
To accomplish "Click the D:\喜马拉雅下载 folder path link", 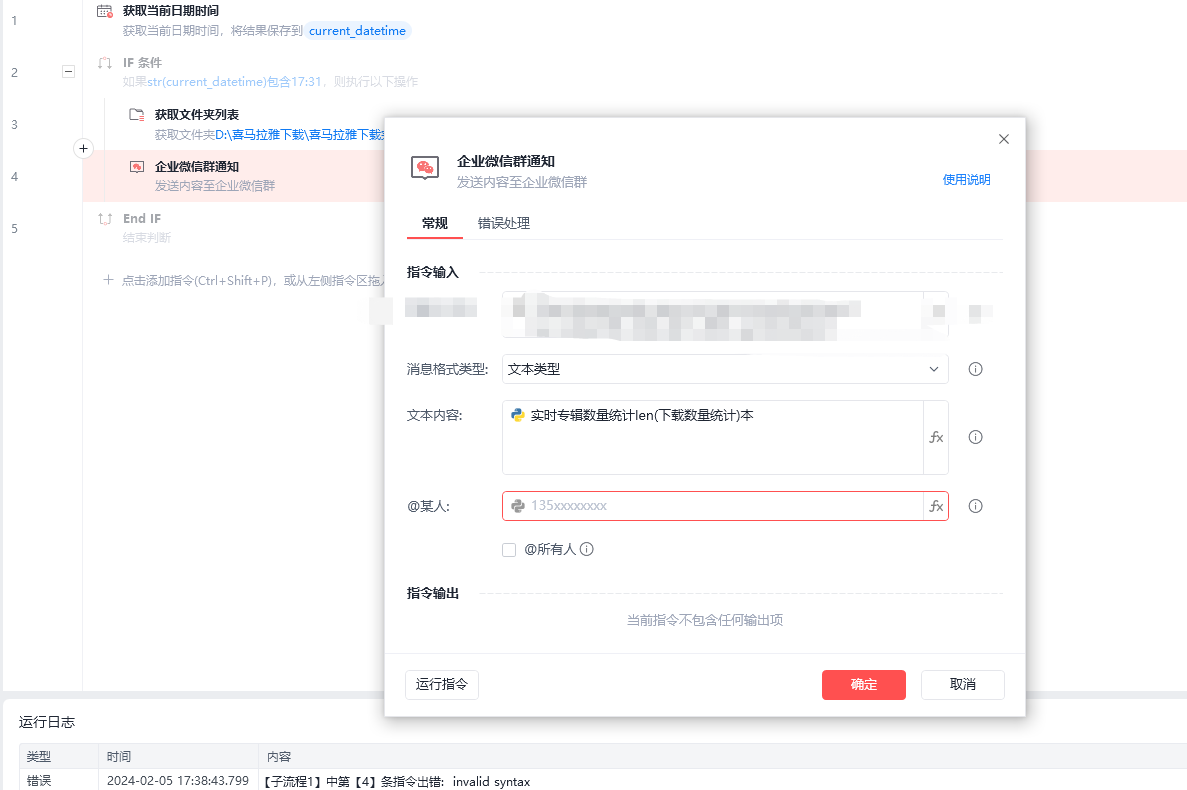I will click(x=300, y=135).
